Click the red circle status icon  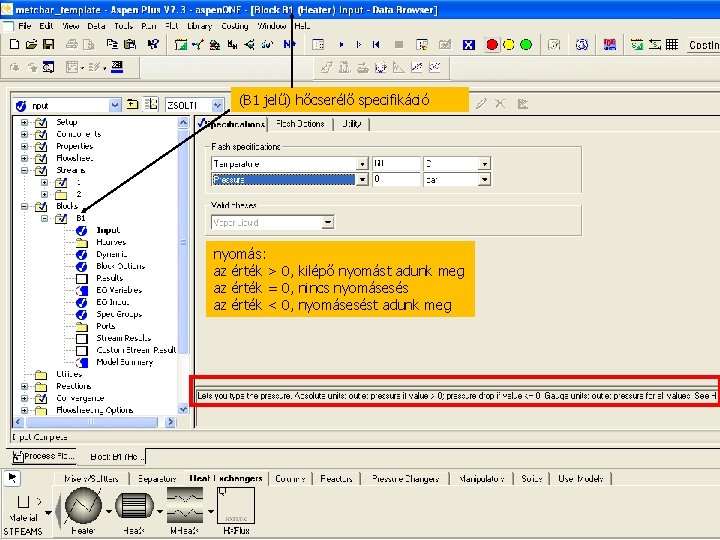[x=492, y=45]
